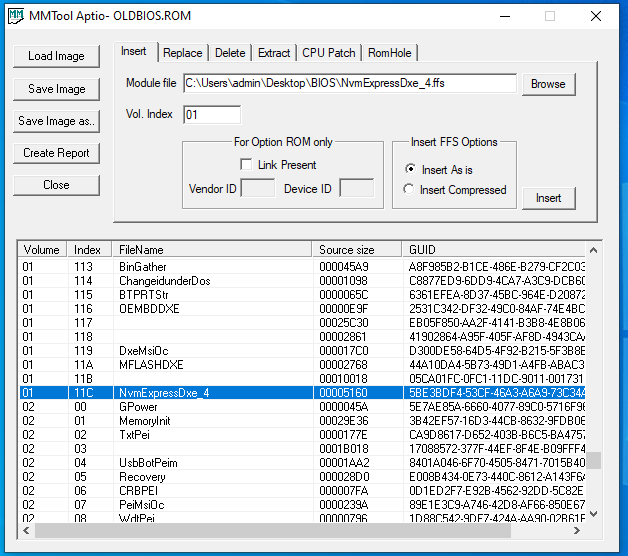Click the horizontal scroll left arrow
This screenshot has width=628, height=556.
pyautogui.click(x=26, y=531)
